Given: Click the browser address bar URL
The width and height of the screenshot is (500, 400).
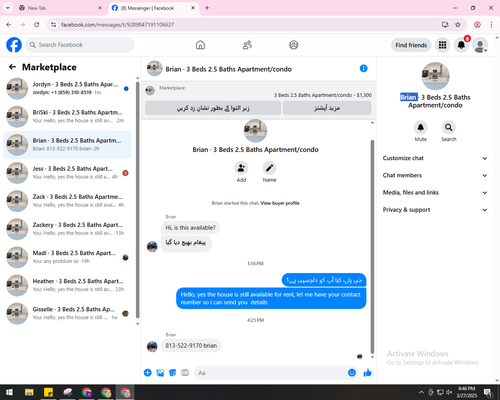Looking at the screenshot, I should coord(117,25).
